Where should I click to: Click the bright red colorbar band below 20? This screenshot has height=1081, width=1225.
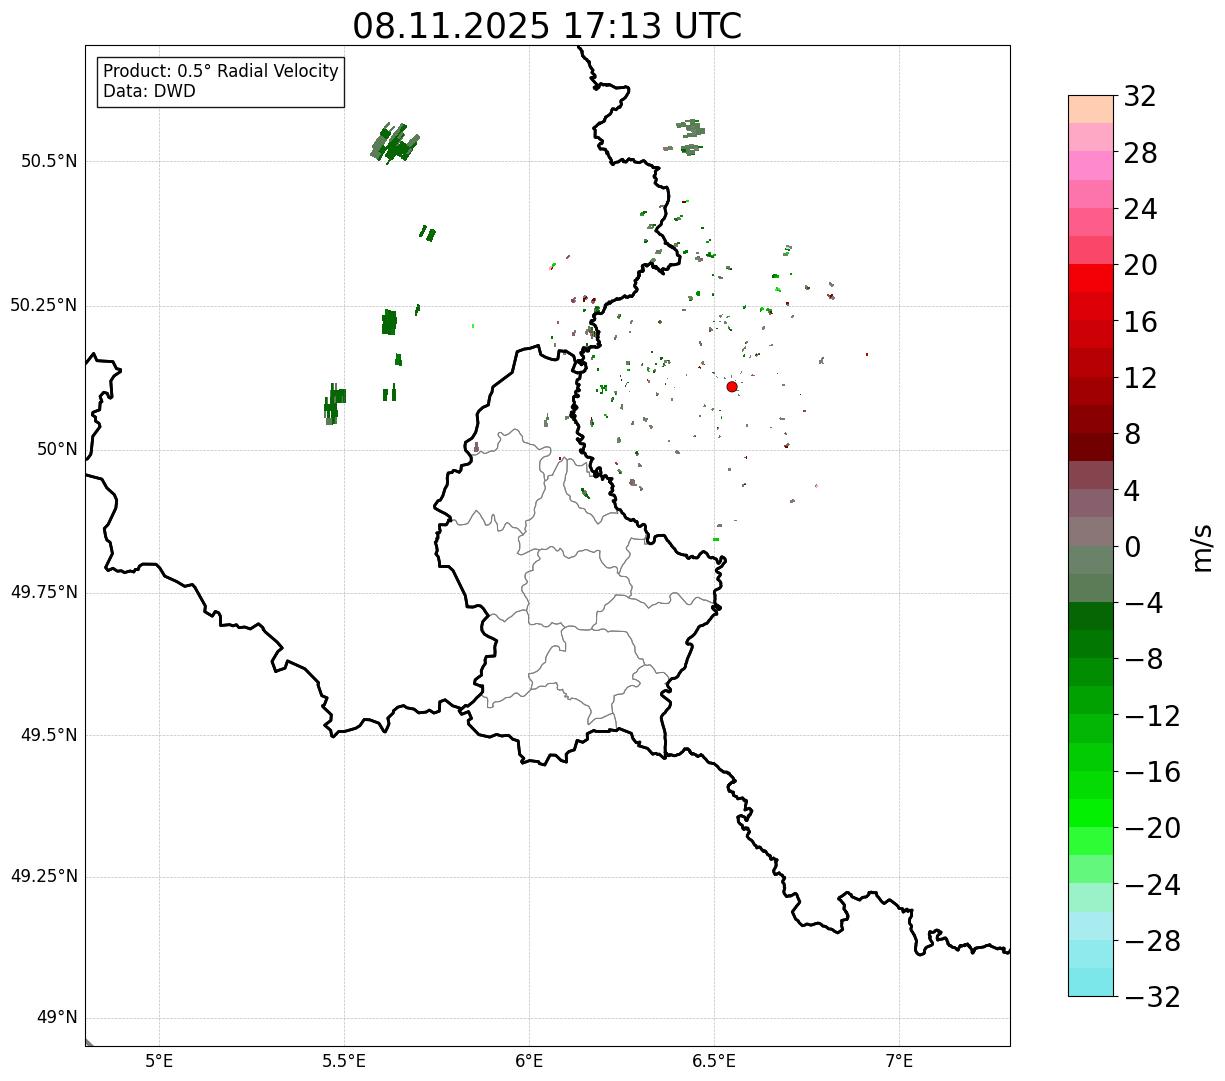click(1091, 278)
